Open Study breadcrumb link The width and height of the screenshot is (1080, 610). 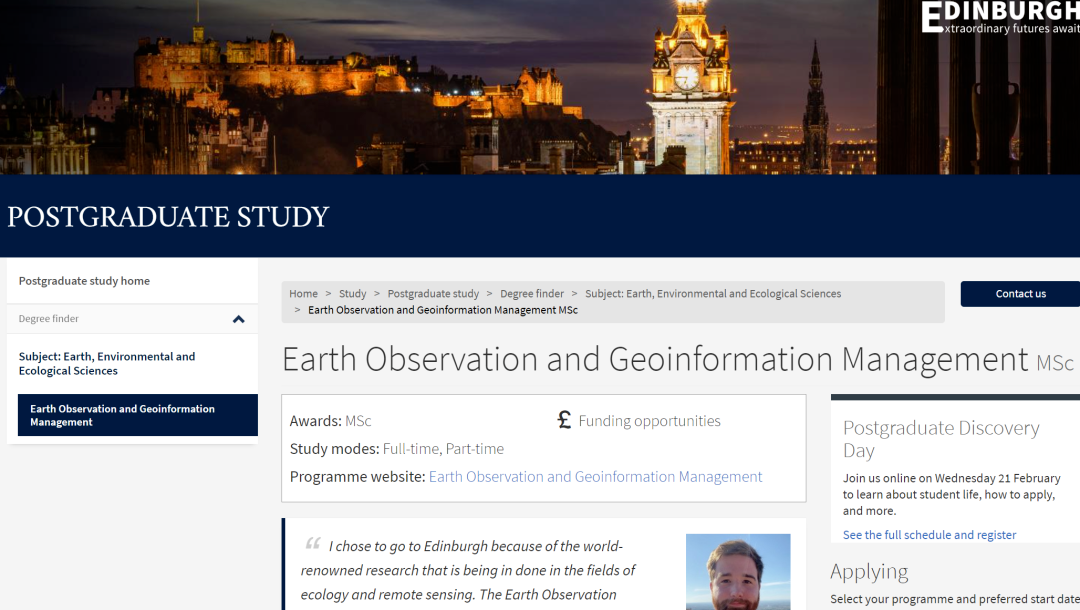coord(353,293)
